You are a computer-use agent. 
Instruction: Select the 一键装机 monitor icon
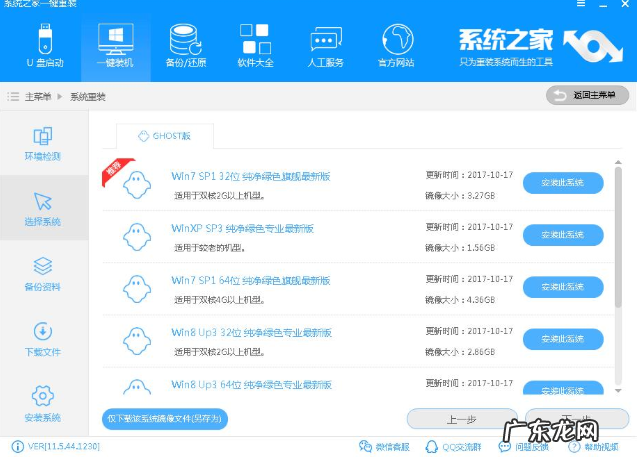tap(116, 39)
